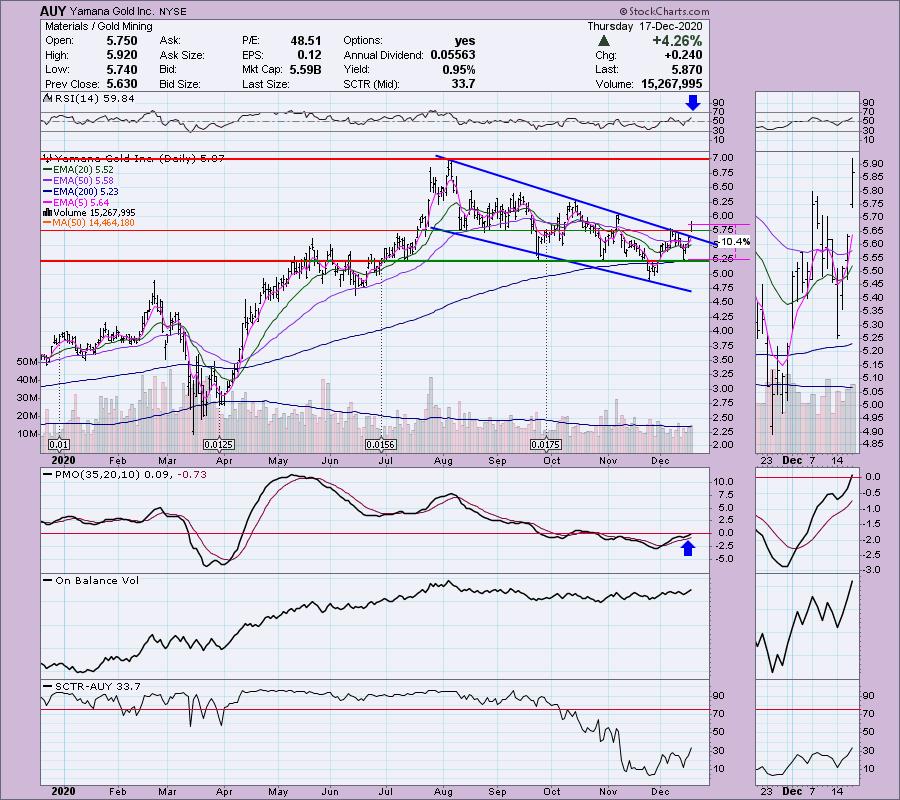
Task: Click the Prev Close value 5.630
Action: (122, 84)
